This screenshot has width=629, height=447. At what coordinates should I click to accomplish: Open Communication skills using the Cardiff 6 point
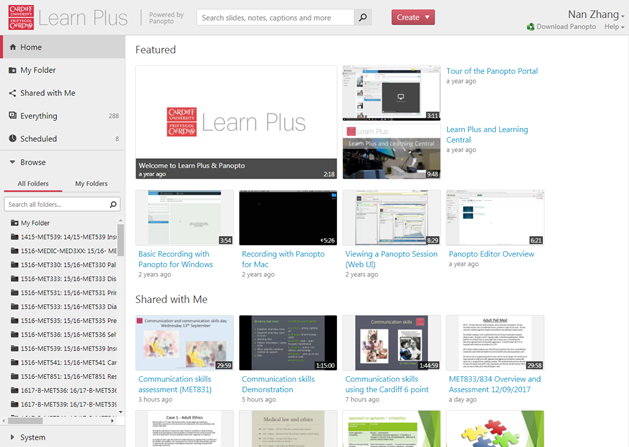(x=387, y=384)
